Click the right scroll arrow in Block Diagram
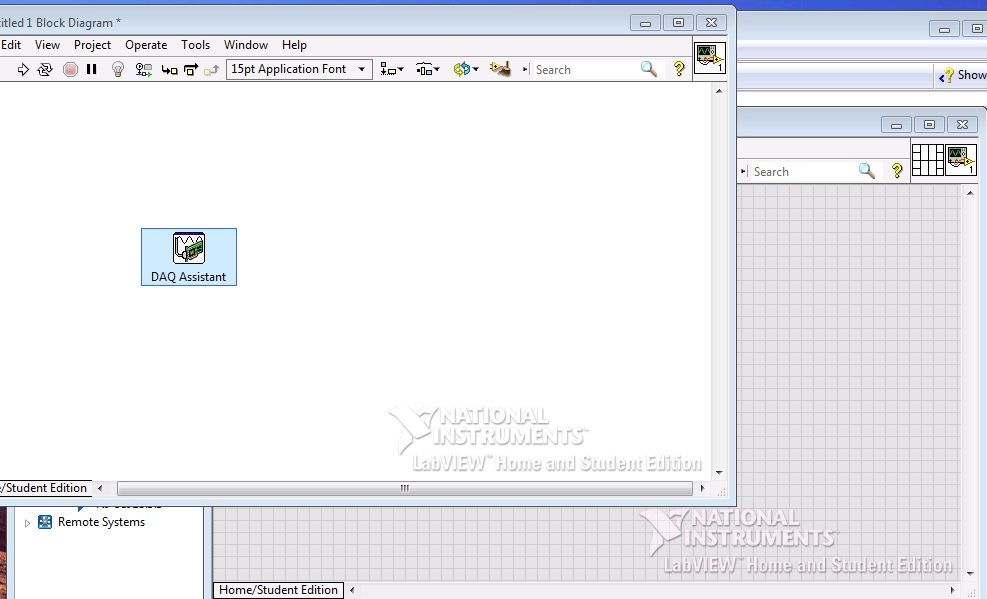987x599 pixels. point(702,488)
